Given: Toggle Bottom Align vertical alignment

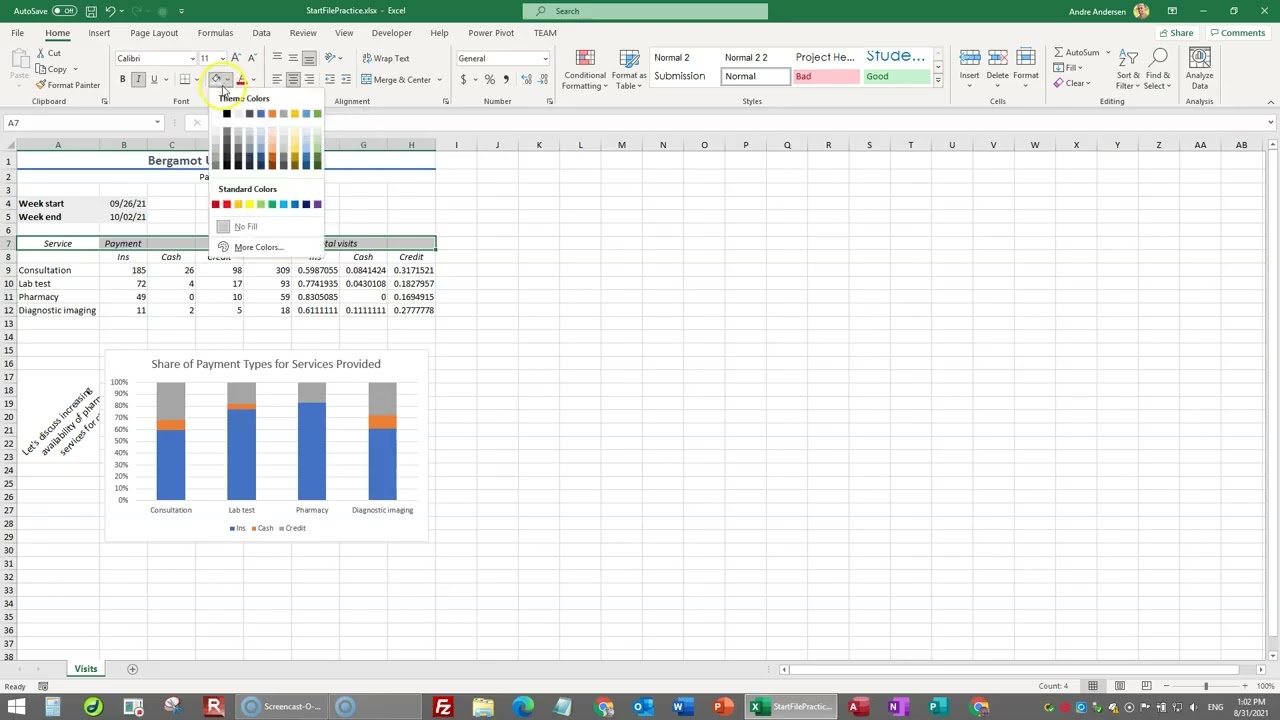Looking at the screenshot, I should 309,58.
